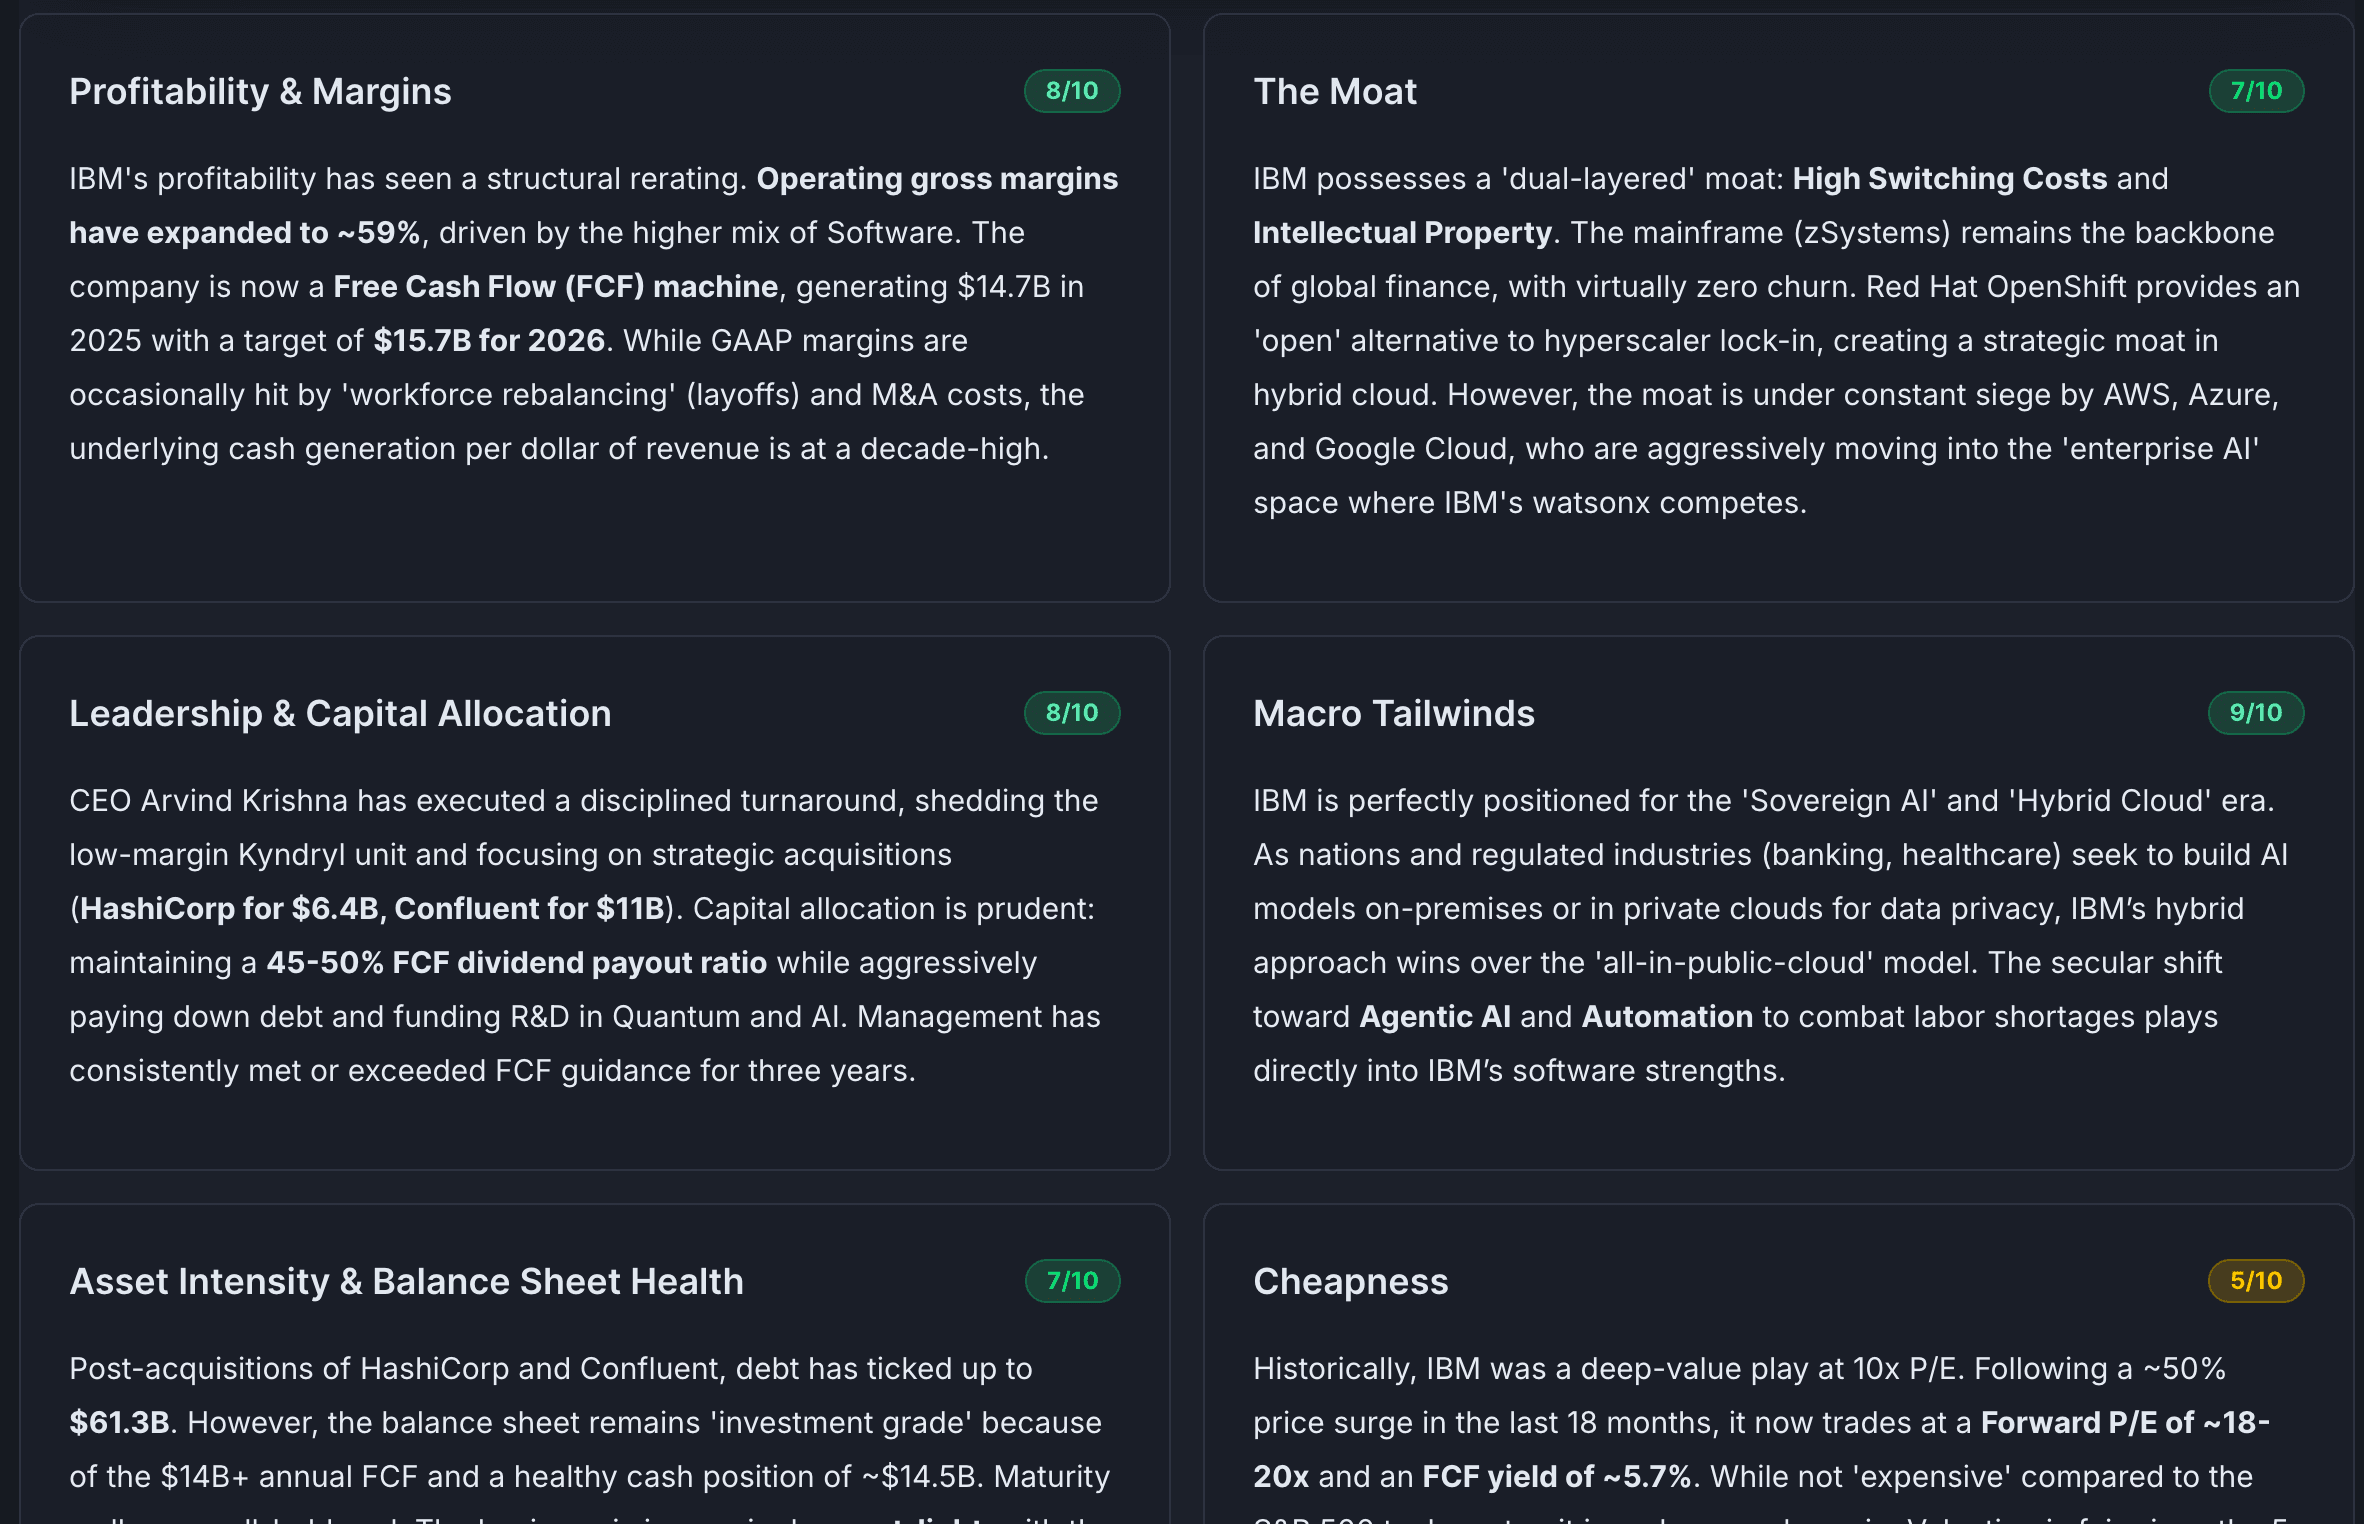Screen dimensions: 2364x1524
Task: Click The Moat card heading
Action: (1334, 91)
